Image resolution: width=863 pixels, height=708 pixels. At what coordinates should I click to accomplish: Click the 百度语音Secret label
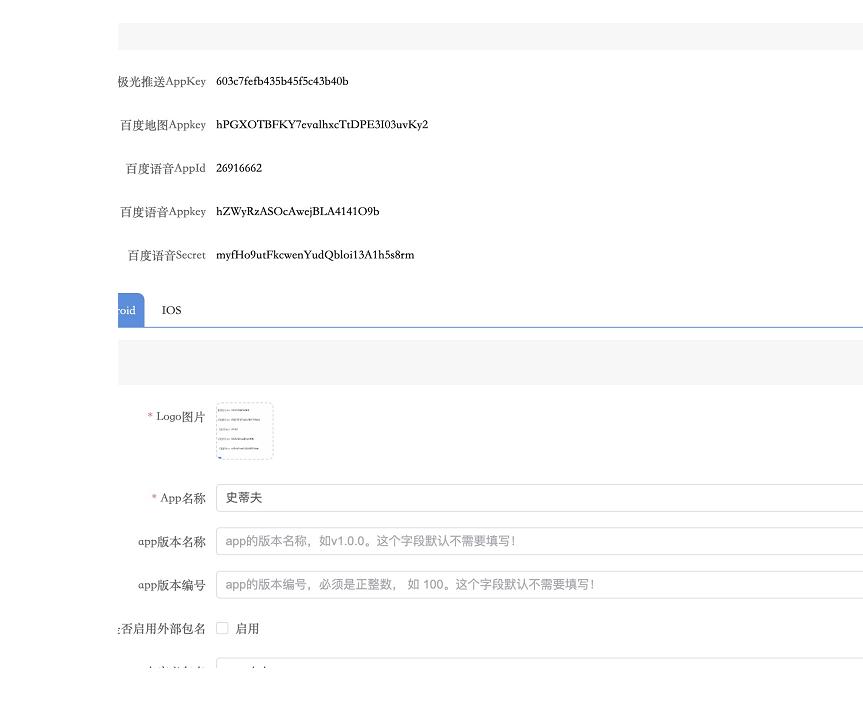[167, 255]
